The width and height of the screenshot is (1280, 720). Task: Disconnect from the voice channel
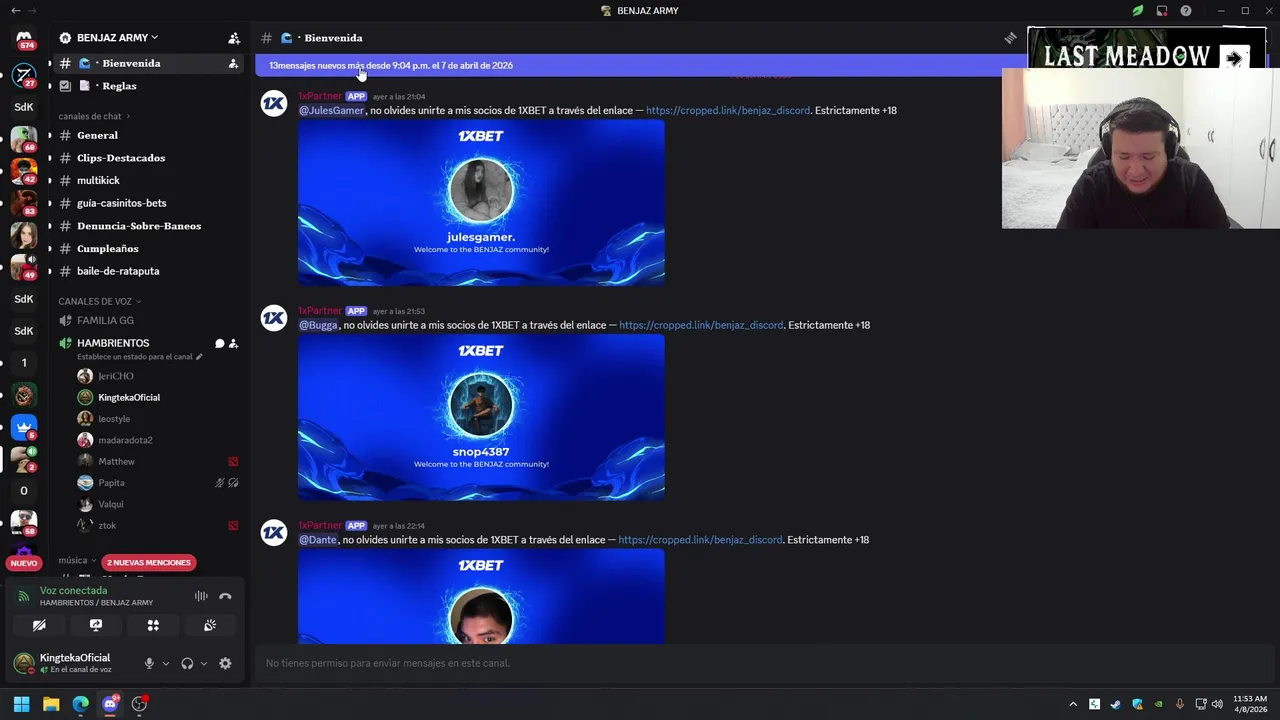pyautogui.click(x=225, y=596)
